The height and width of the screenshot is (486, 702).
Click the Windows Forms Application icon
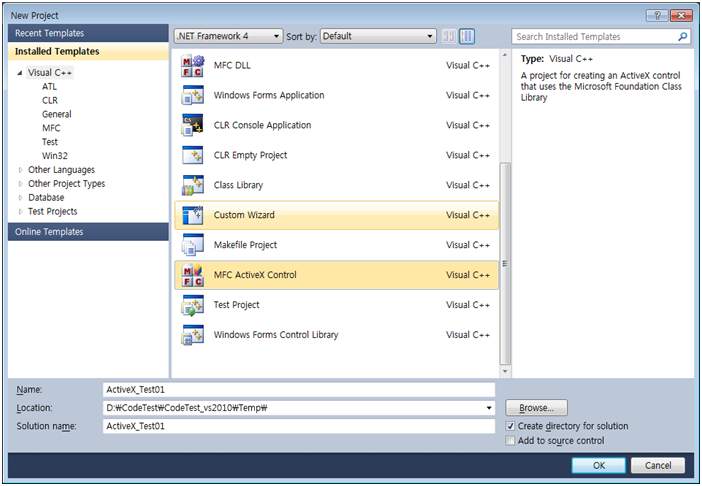[x=193, y=95]
